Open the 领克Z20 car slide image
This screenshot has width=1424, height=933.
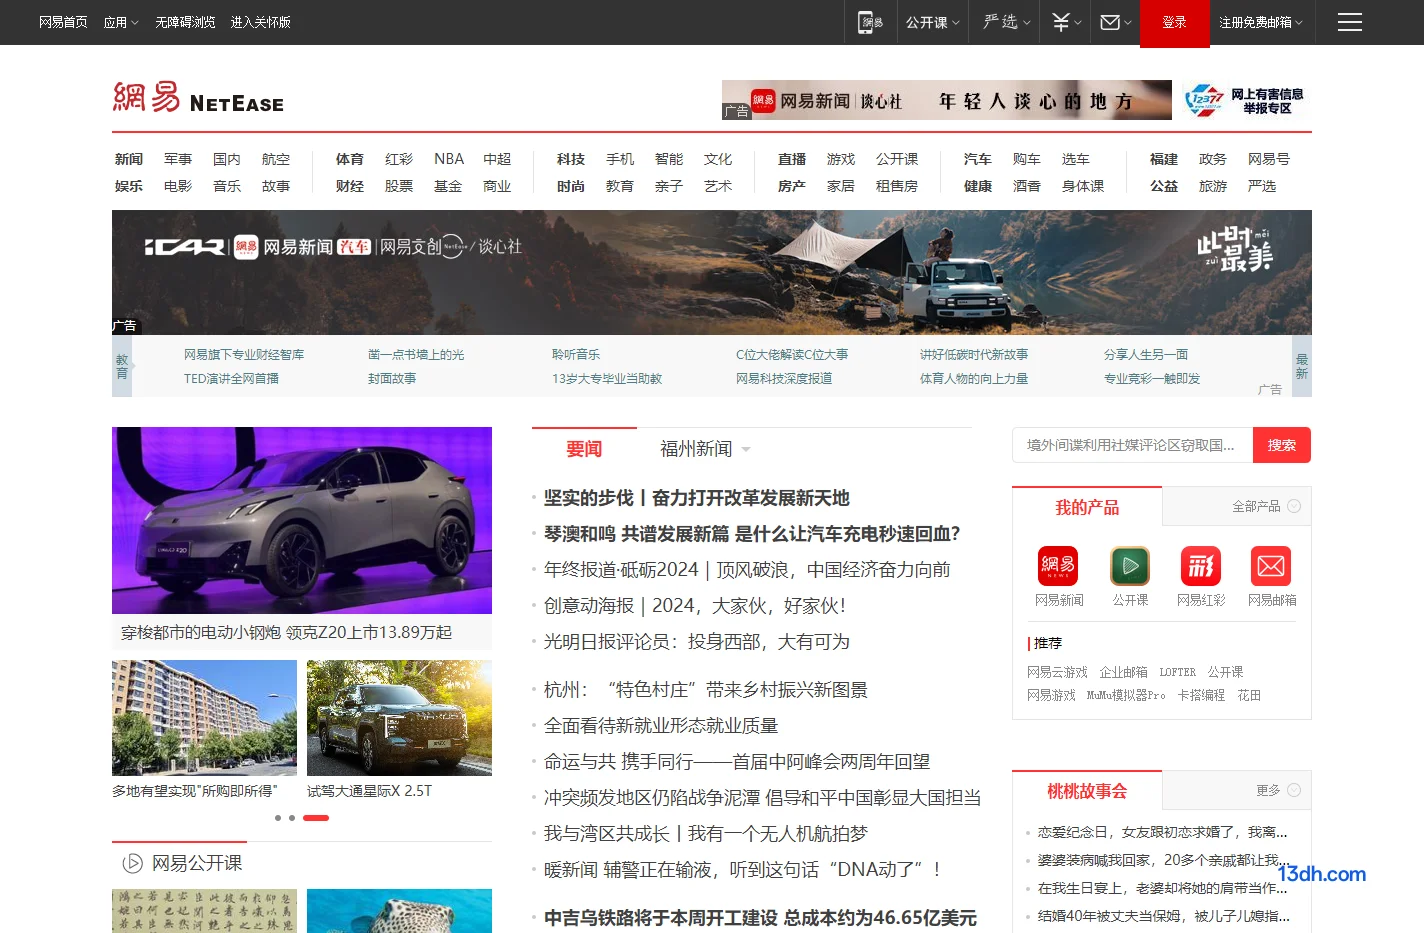point(302,520)
